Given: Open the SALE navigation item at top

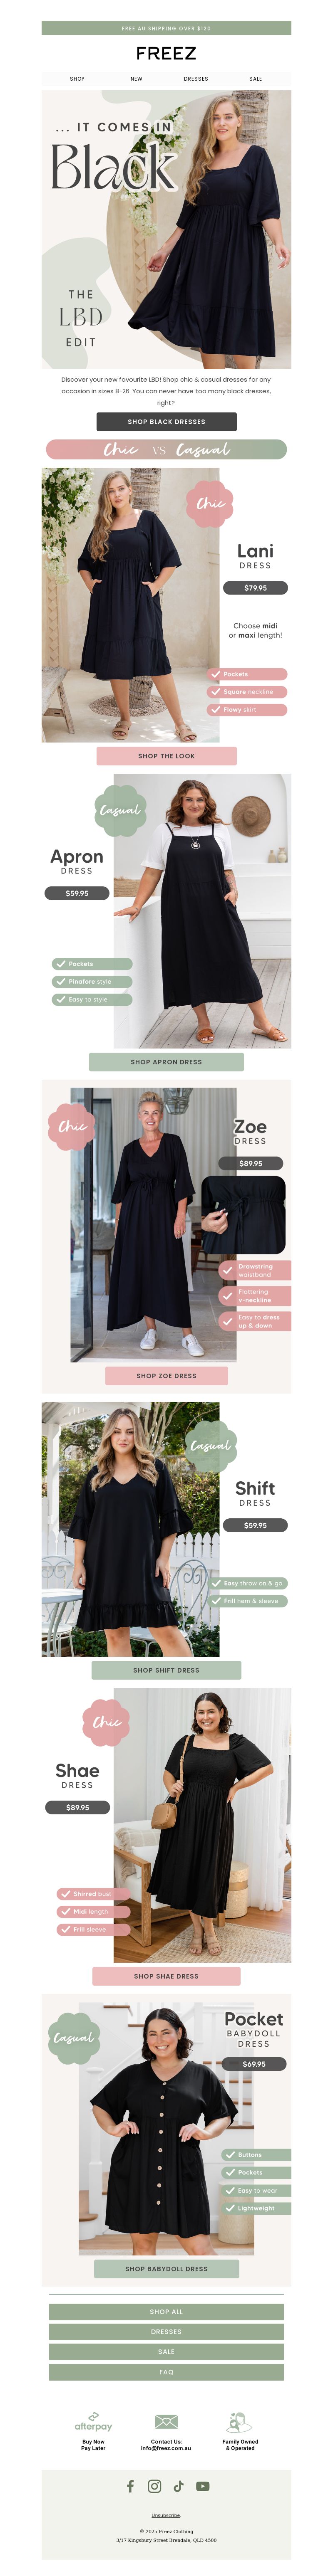Looking at the screenshot, I should pos(256,79).
